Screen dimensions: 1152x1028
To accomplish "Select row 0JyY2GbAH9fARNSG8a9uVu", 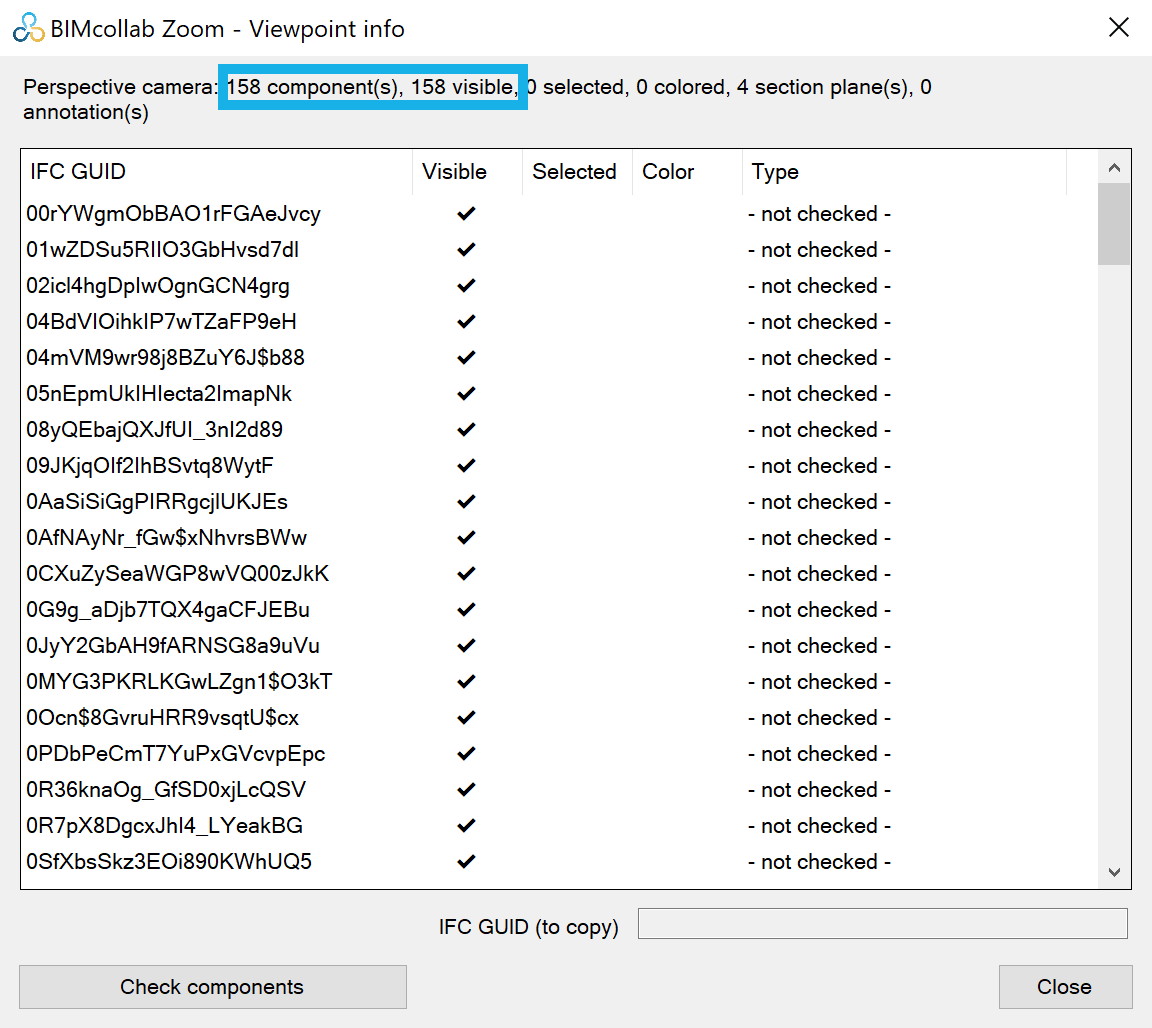I will click(x=558, y=646).
